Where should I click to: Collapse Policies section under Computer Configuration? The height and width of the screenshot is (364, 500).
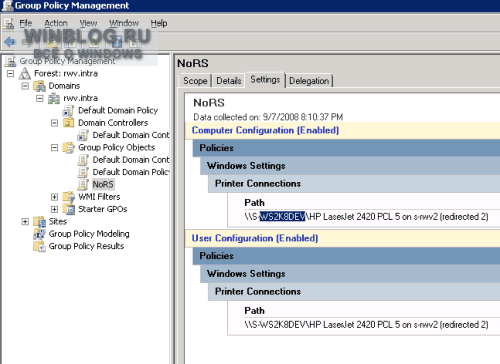click(346, 148)
